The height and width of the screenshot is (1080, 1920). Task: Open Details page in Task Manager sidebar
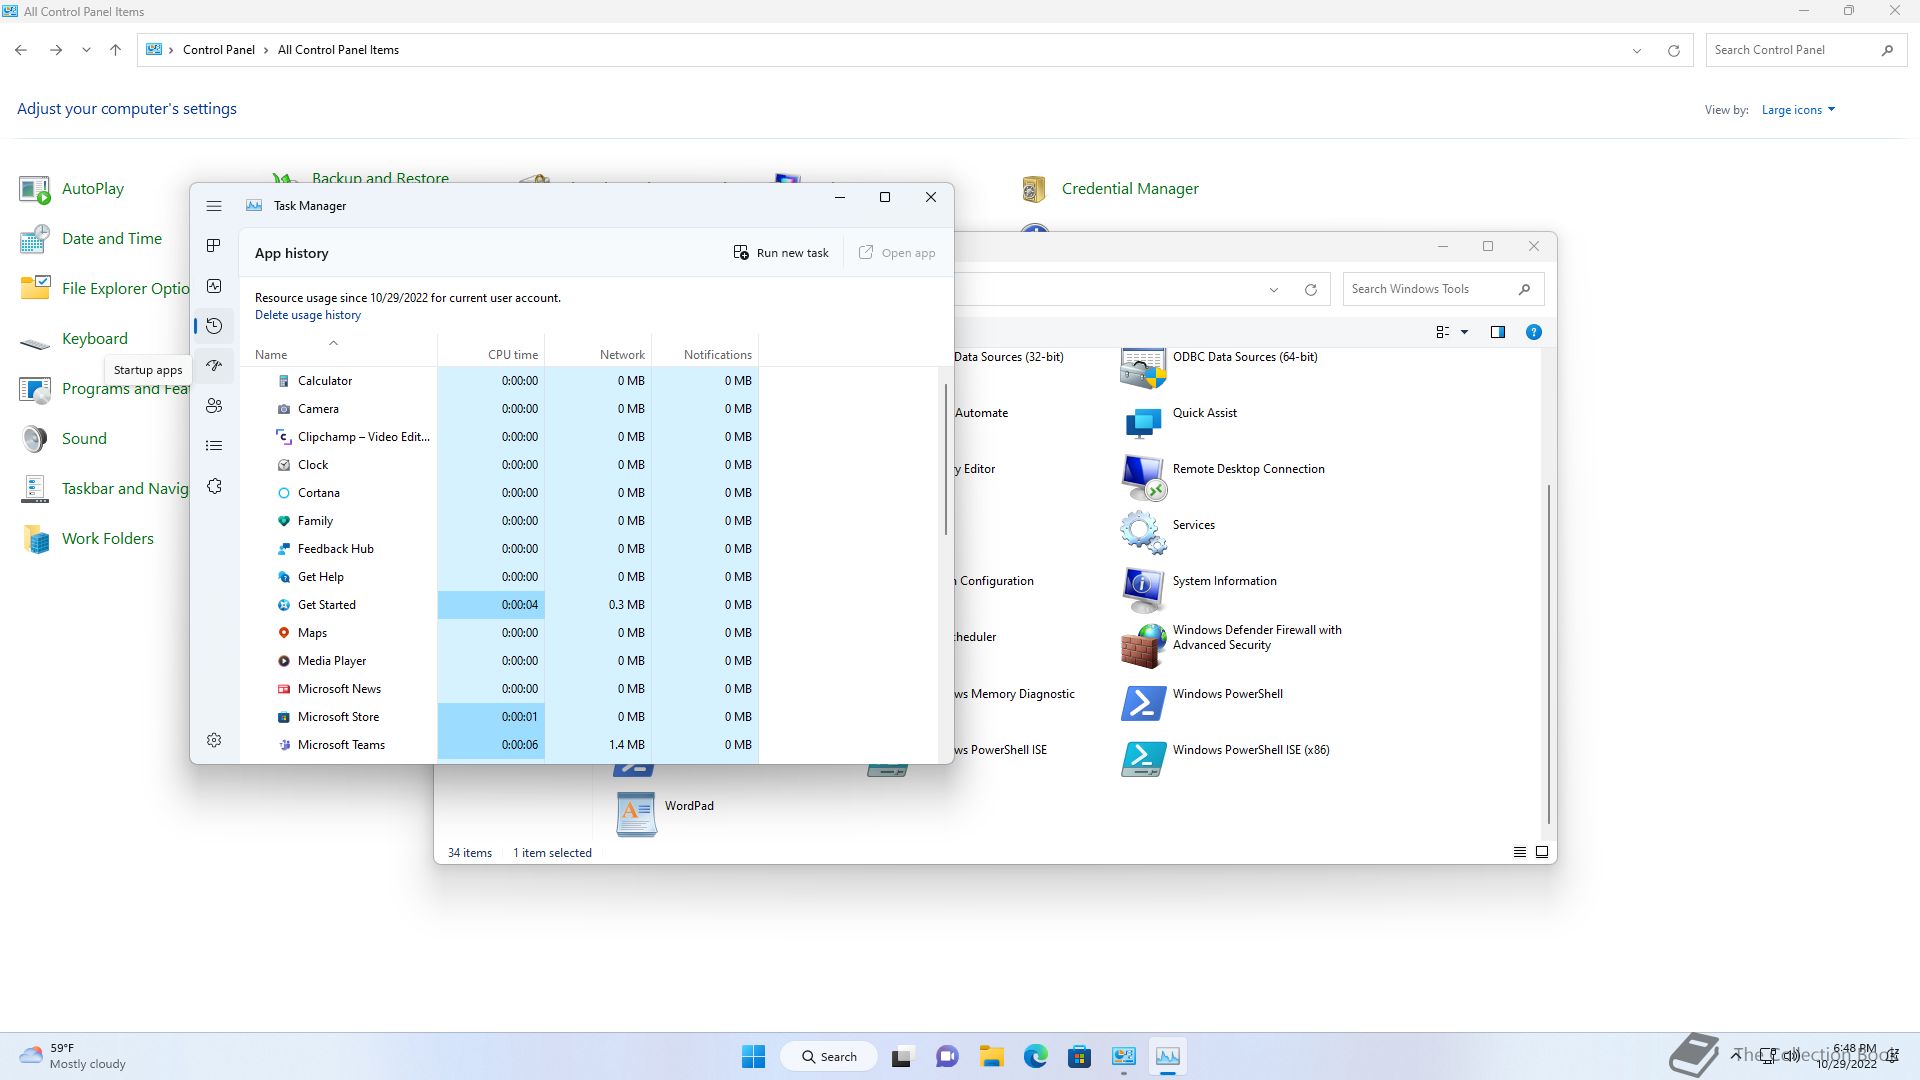click(214, 446)
